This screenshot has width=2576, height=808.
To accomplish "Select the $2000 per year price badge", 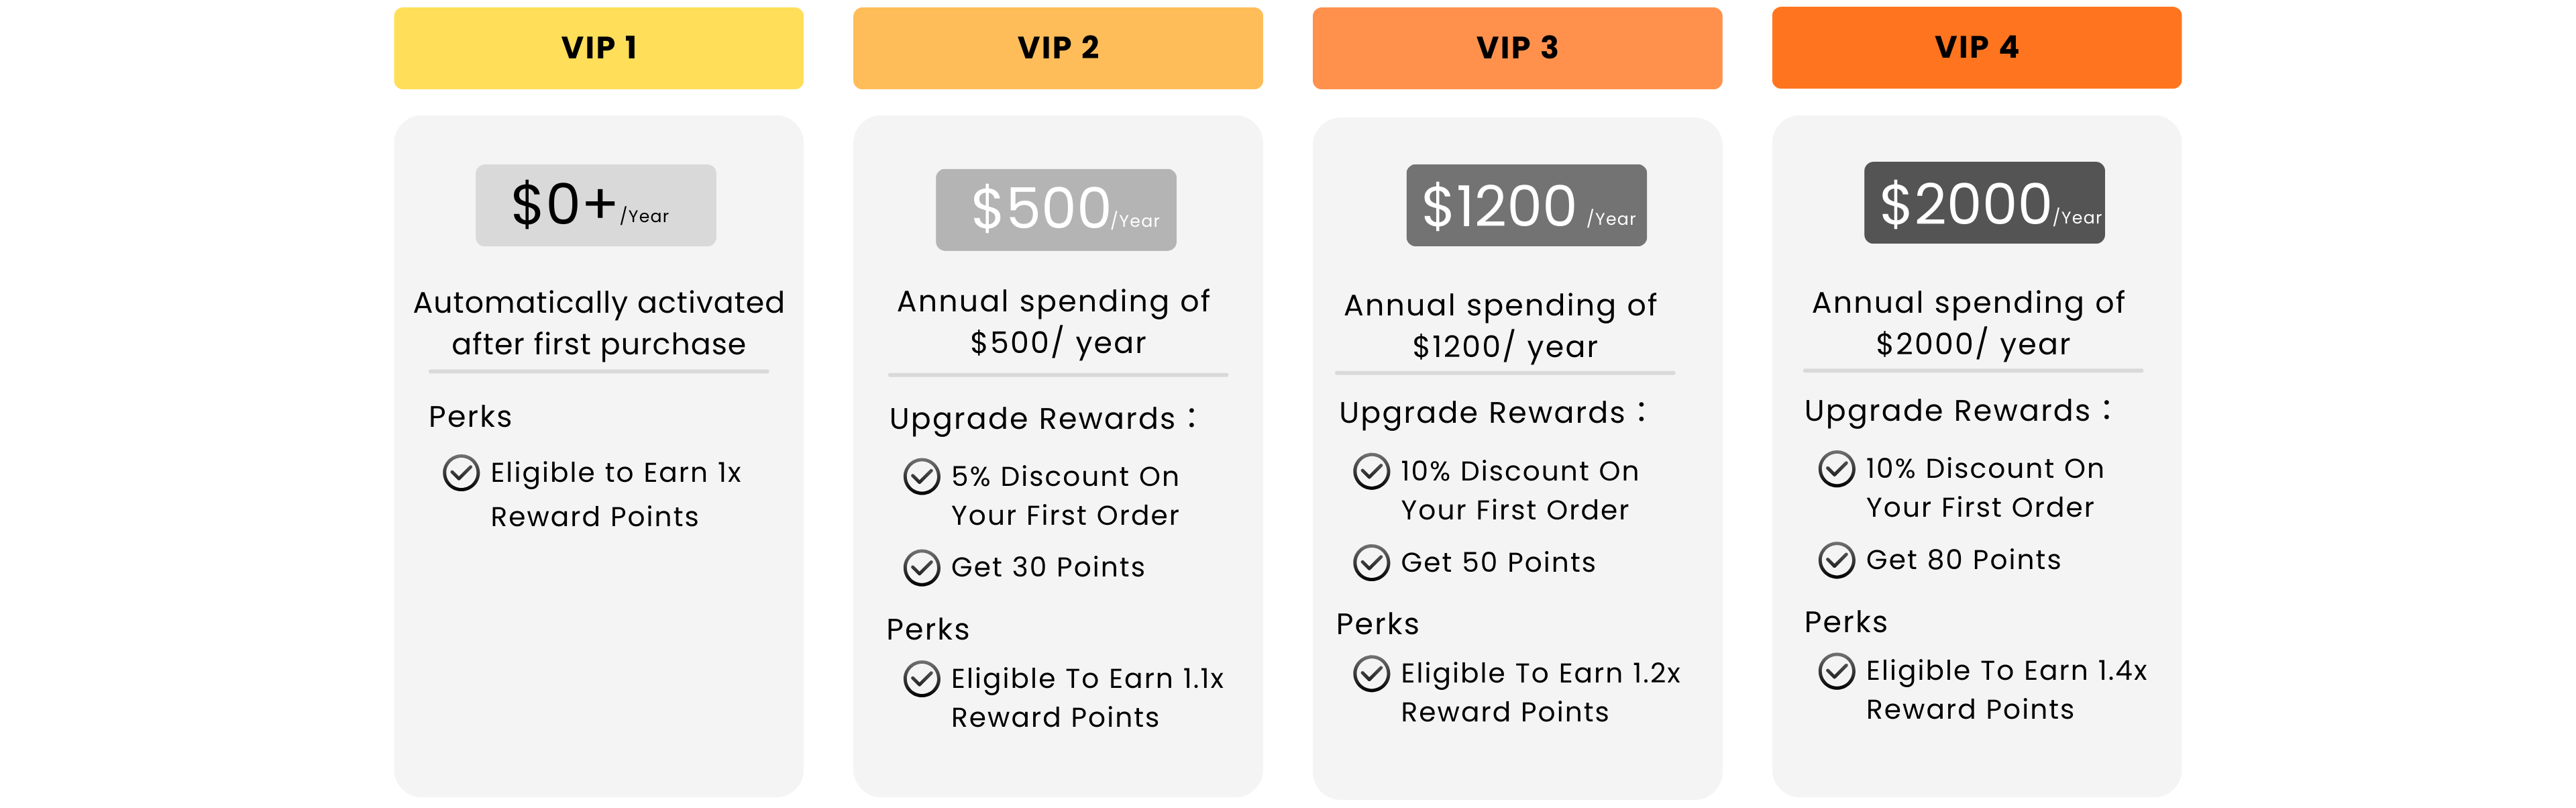I will coord(1984,203).
